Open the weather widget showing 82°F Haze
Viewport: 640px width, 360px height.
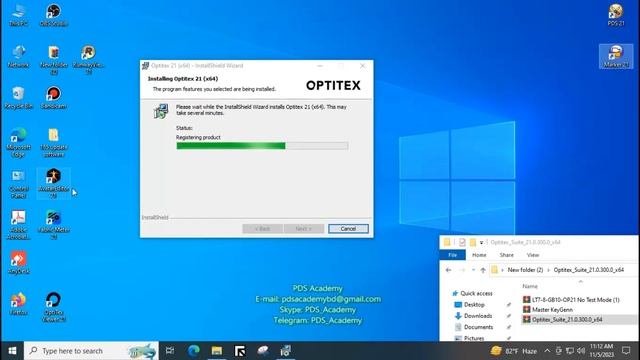click(514, 351)
